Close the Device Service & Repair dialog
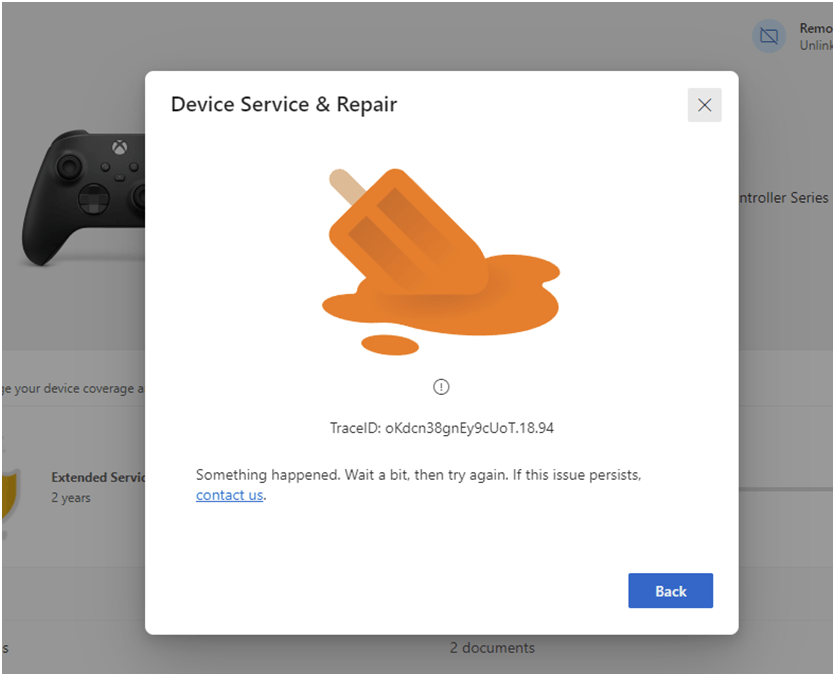 [704, 105]
